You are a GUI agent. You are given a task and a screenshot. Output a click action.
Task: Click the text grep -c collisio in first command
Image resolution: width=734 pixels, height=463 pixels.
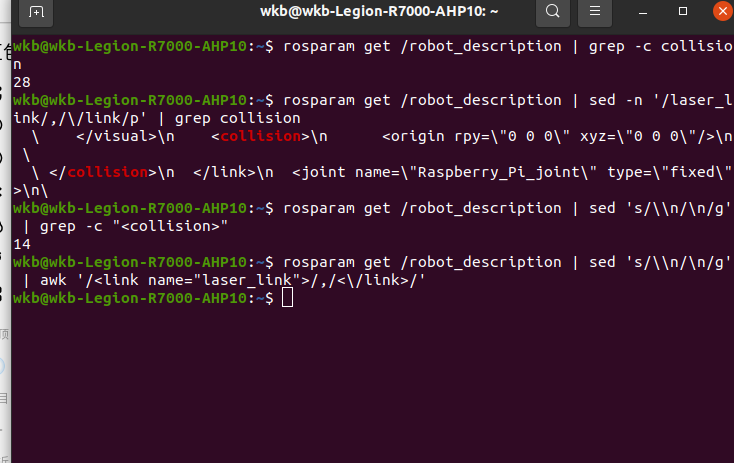pyautogui.click(x=661, y=46)
